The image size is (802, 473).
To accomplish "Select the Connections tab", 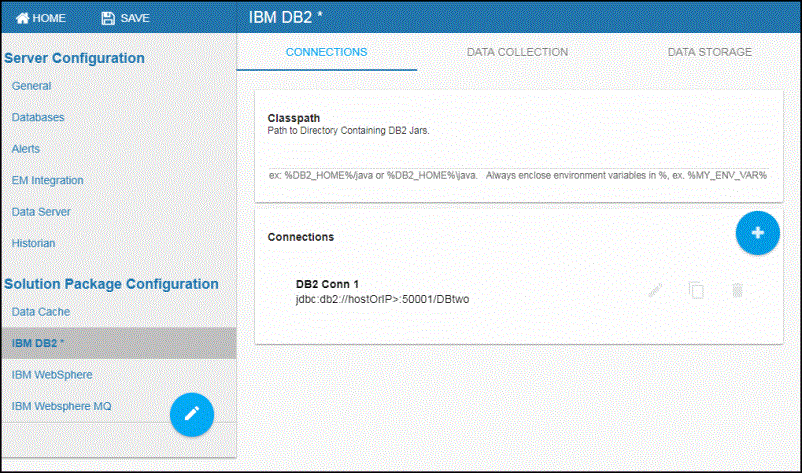I will coord(326,52).
